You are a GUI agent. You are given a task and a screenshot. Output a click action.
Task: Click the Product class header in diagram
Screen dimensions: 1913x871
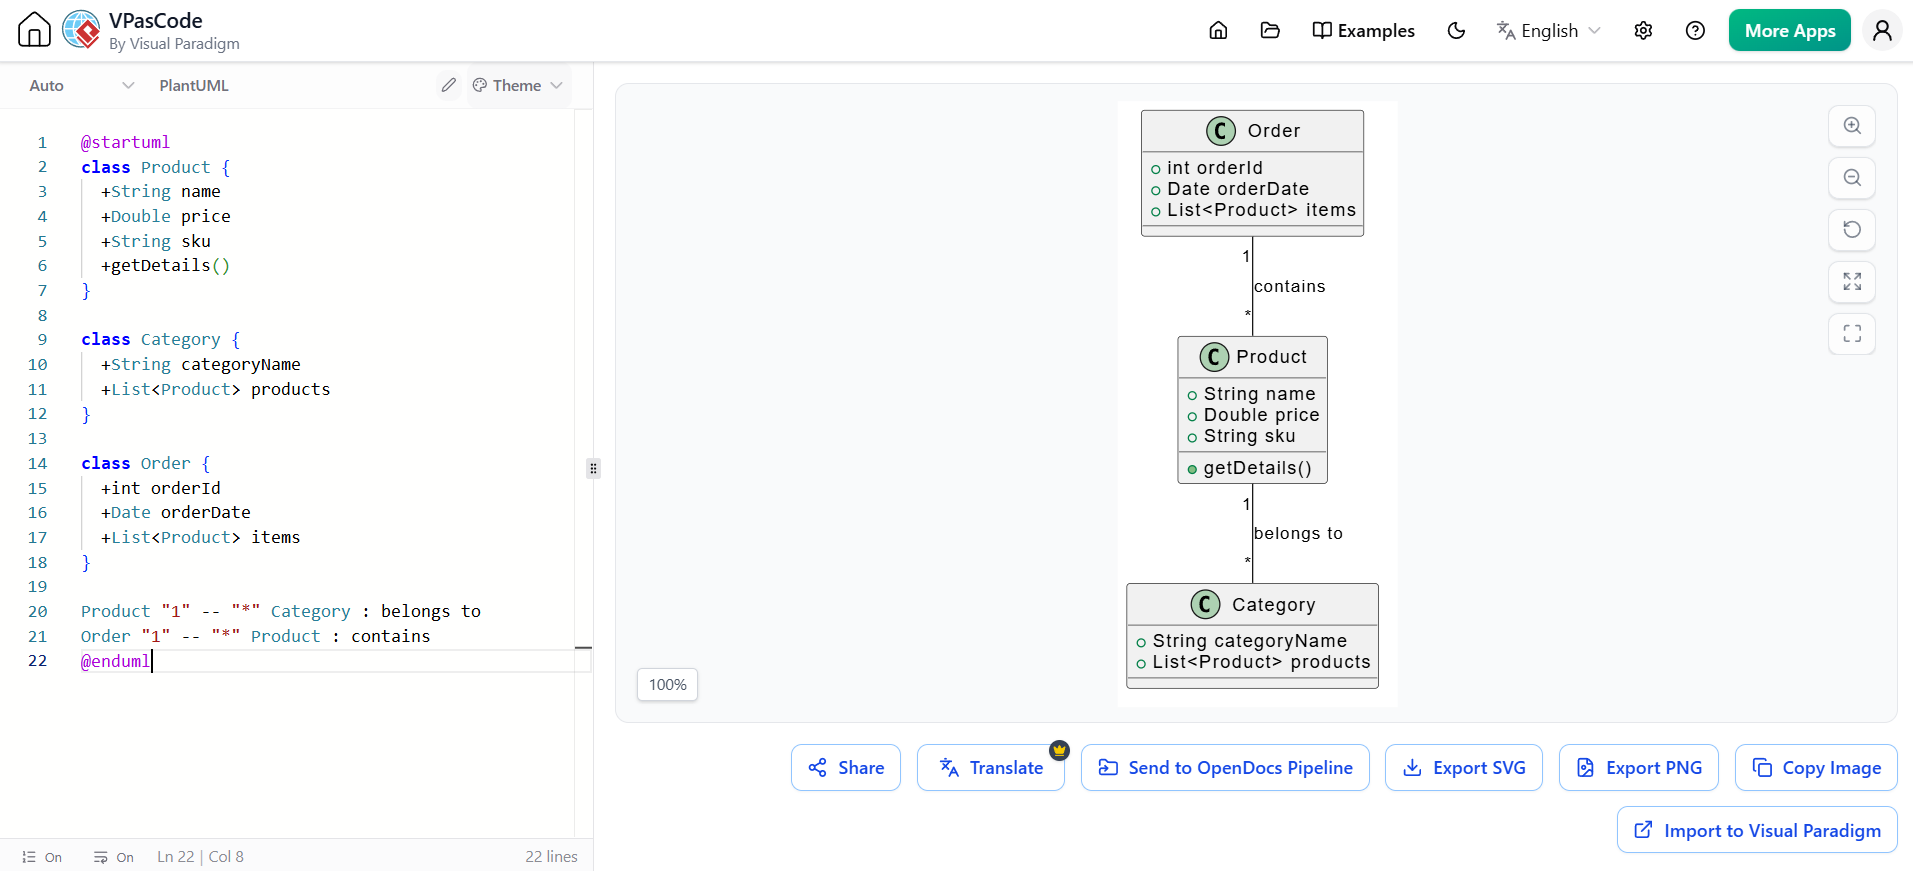(1252, 357)
